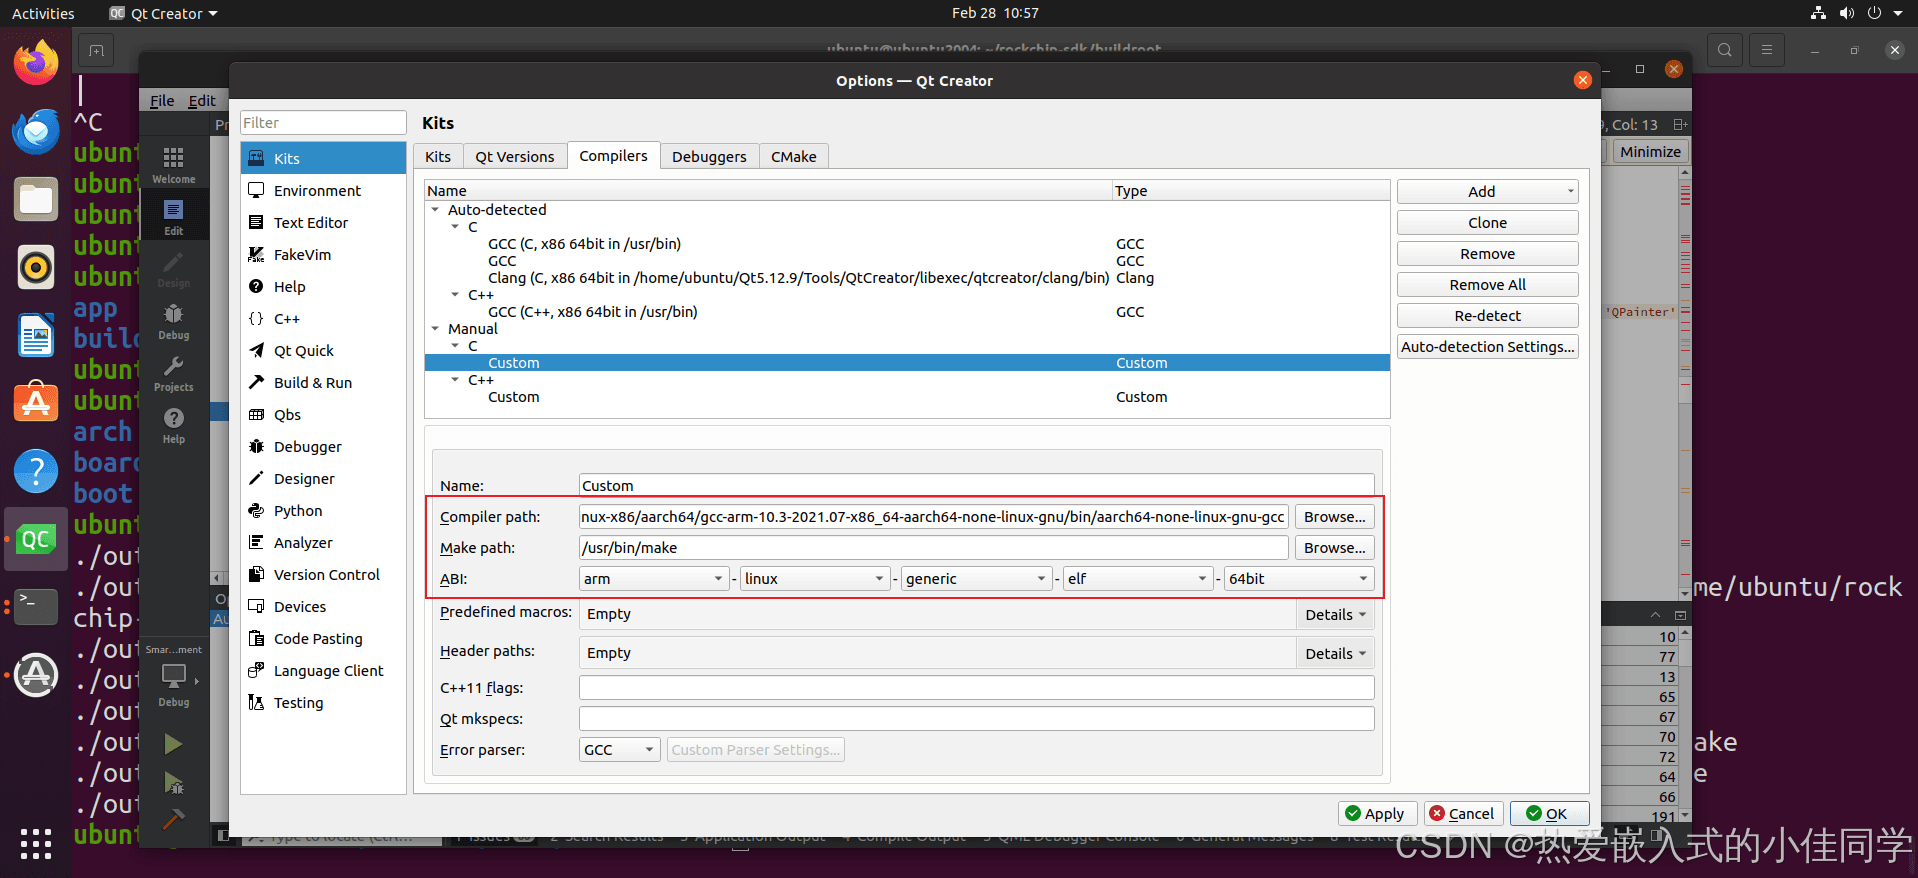Click the Remove button
This screenshot has height=878, width=1918.
[1487, 254]
